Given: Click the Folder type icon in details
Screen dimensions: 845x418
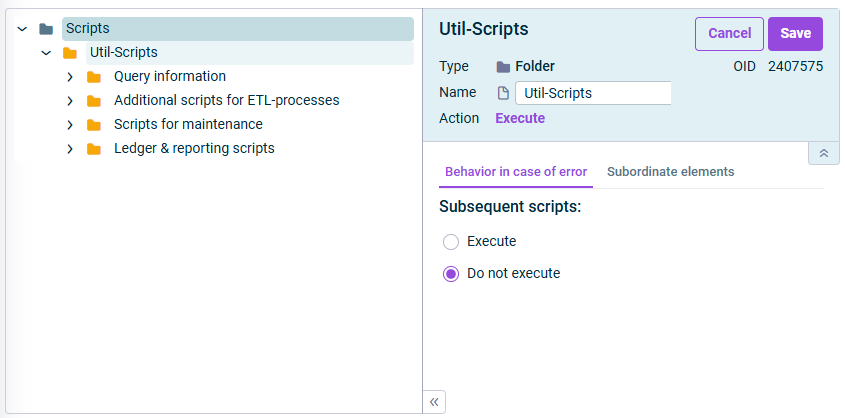Looking at the screenshot, I should point(503,67).
